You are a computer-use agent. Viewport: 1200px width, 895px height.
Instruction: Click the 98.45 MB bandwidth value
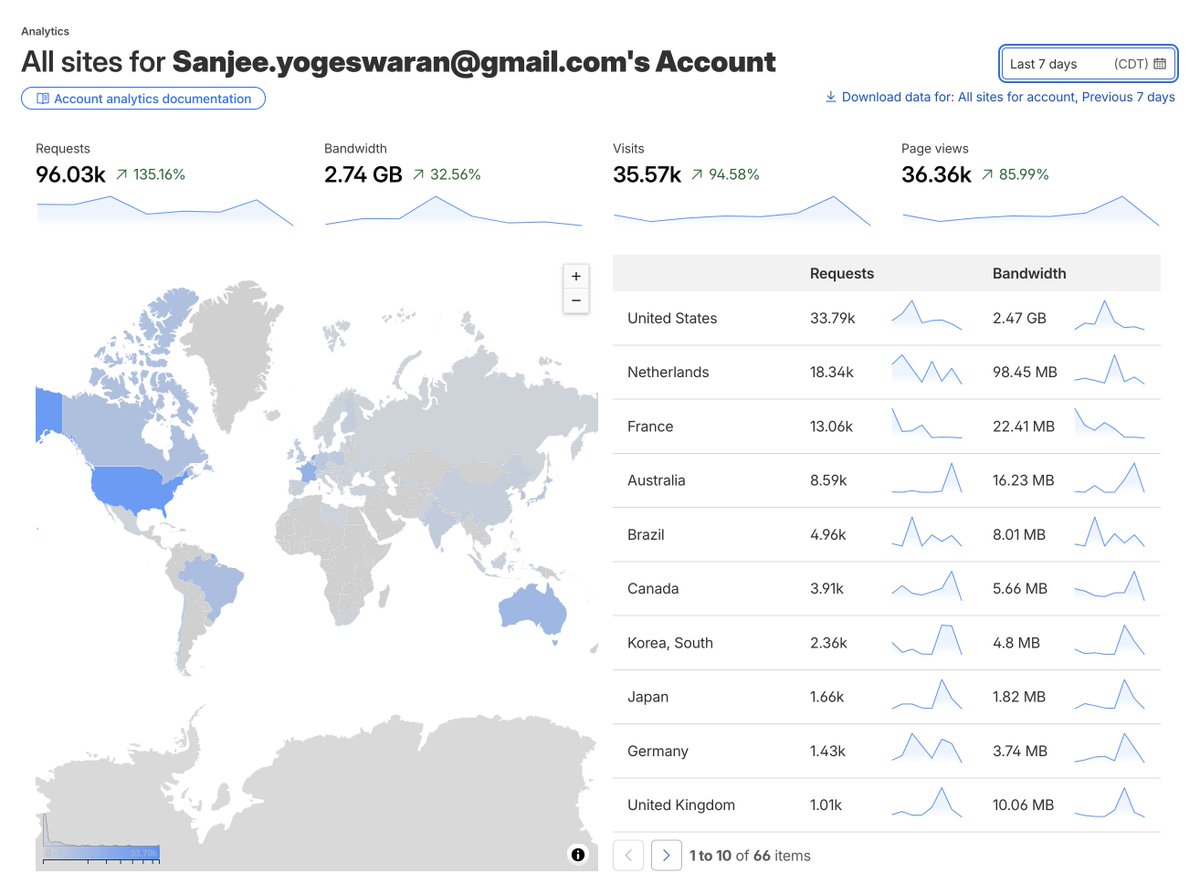[x=1024, y=372]
